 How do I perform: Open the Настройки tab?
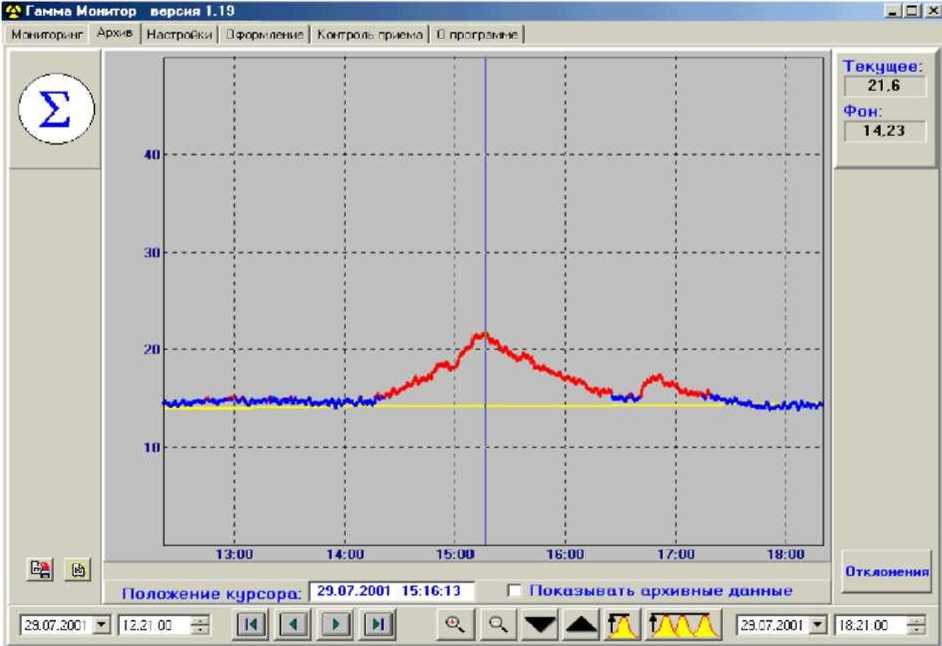[x=179, y=34]
